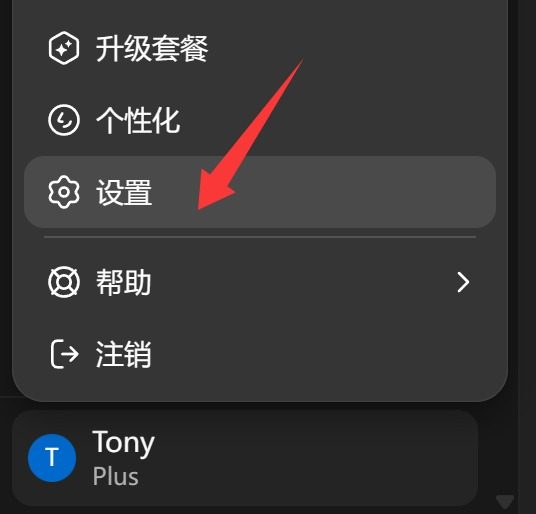
Task: Click the small down triangle at bottom right
Action: pyautogui.click(x=505, y=502)
